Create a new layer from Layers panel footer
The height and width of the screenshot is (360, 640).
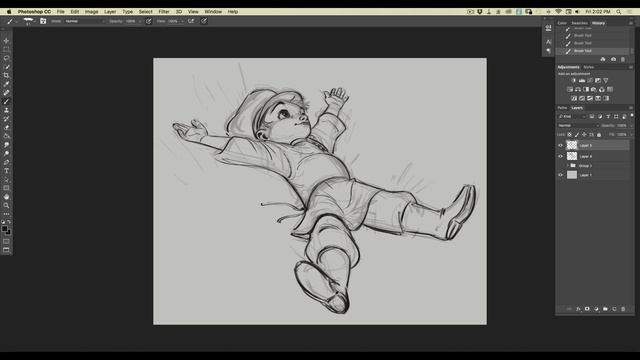614,309
